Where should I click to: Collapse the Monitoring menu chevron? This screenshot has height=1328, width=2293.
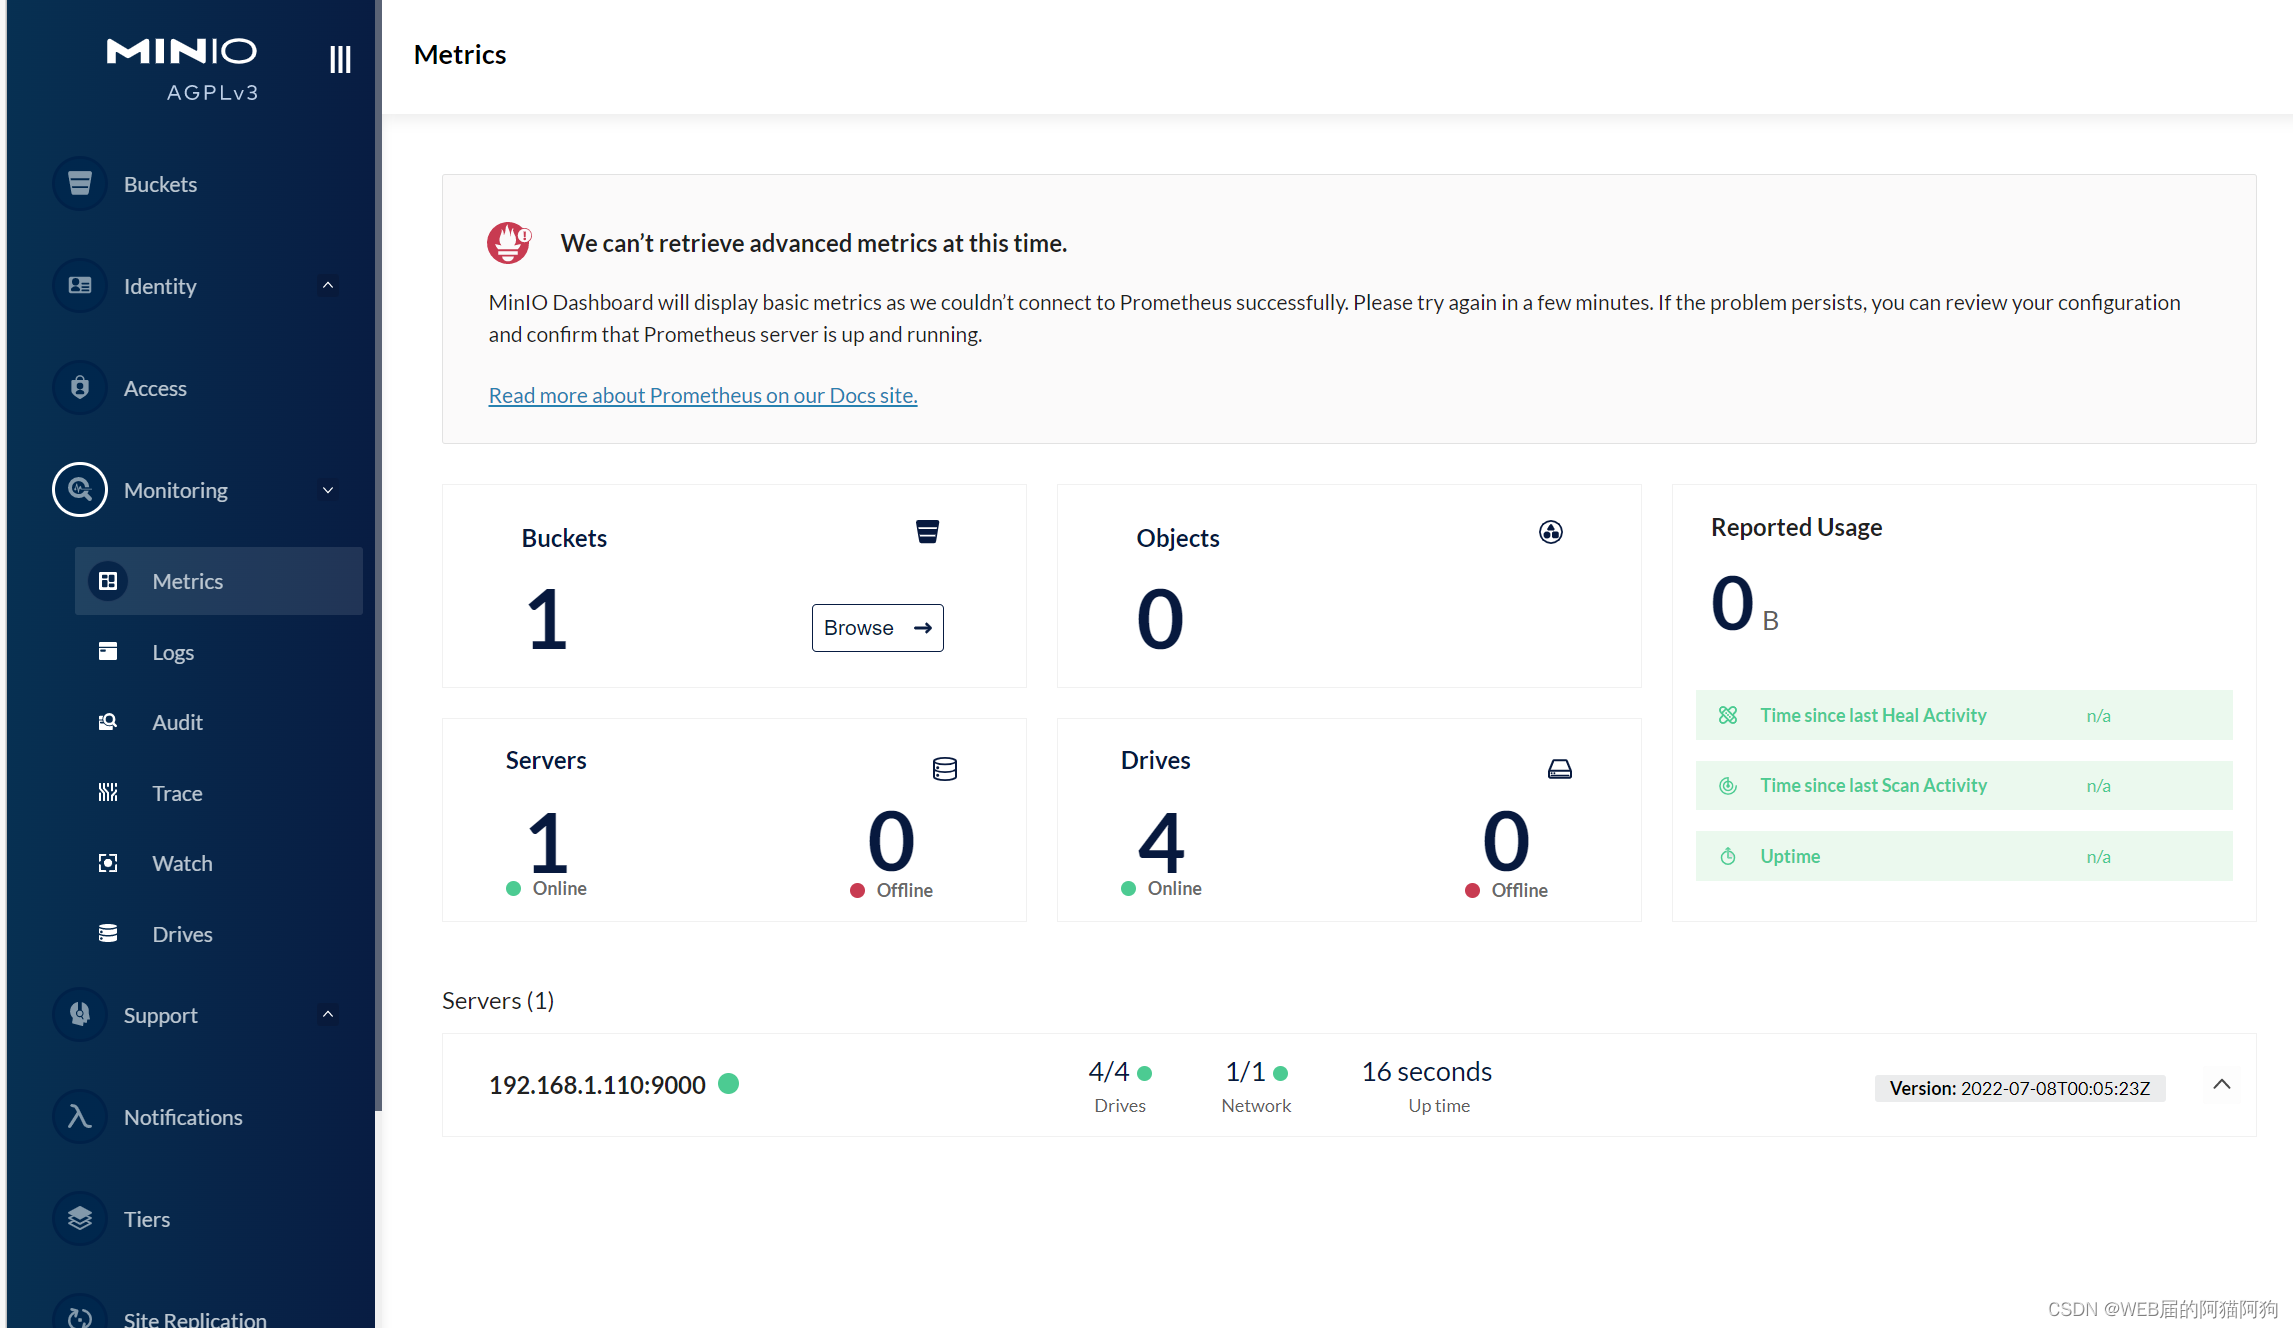point(328,490)
